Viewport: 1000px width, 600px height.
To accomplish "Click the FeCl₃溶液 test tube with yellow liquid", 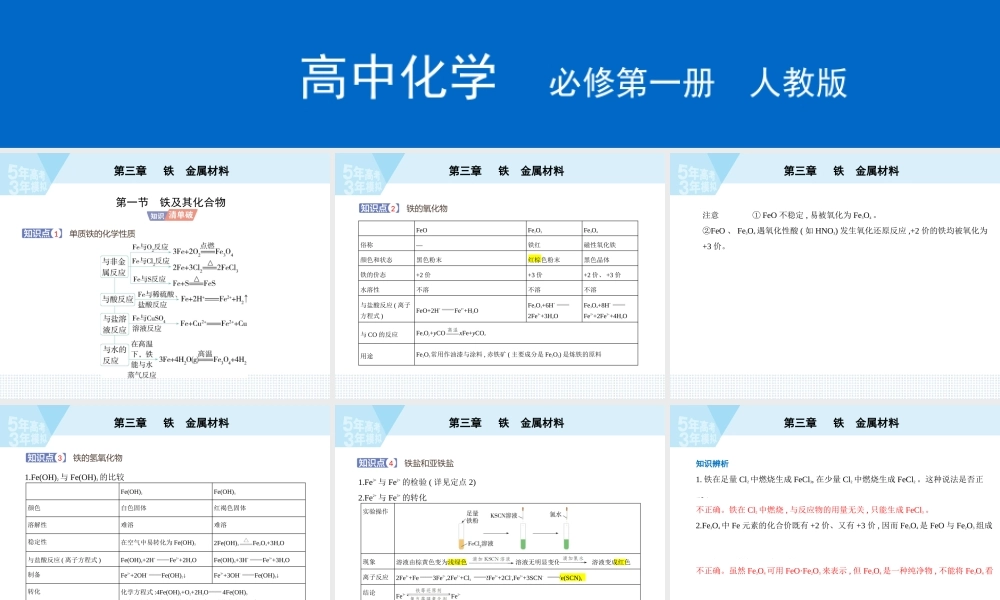I will point(461,536).
